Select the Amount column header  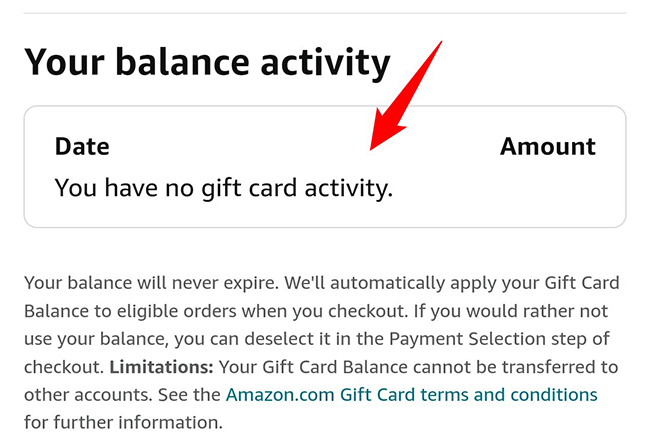pos(547,146)
